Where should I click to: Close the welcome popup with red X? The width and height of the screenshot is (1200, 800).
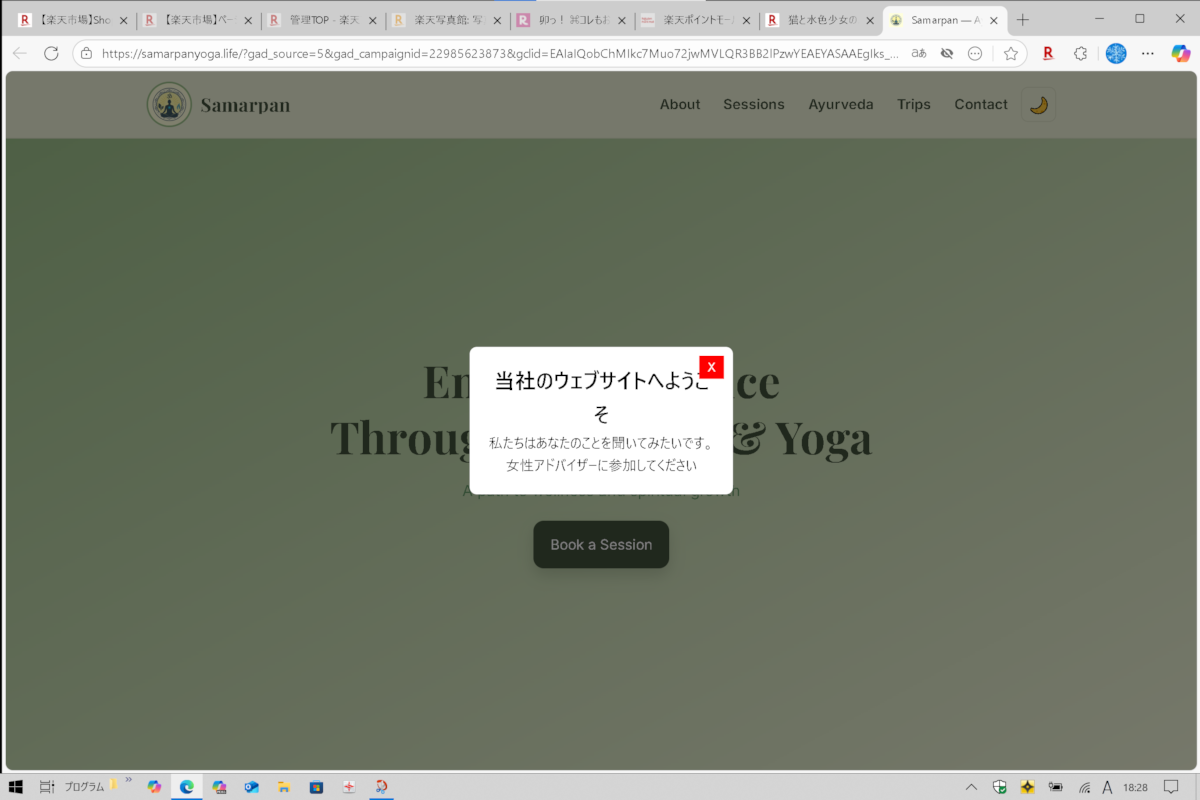point(711,367)
